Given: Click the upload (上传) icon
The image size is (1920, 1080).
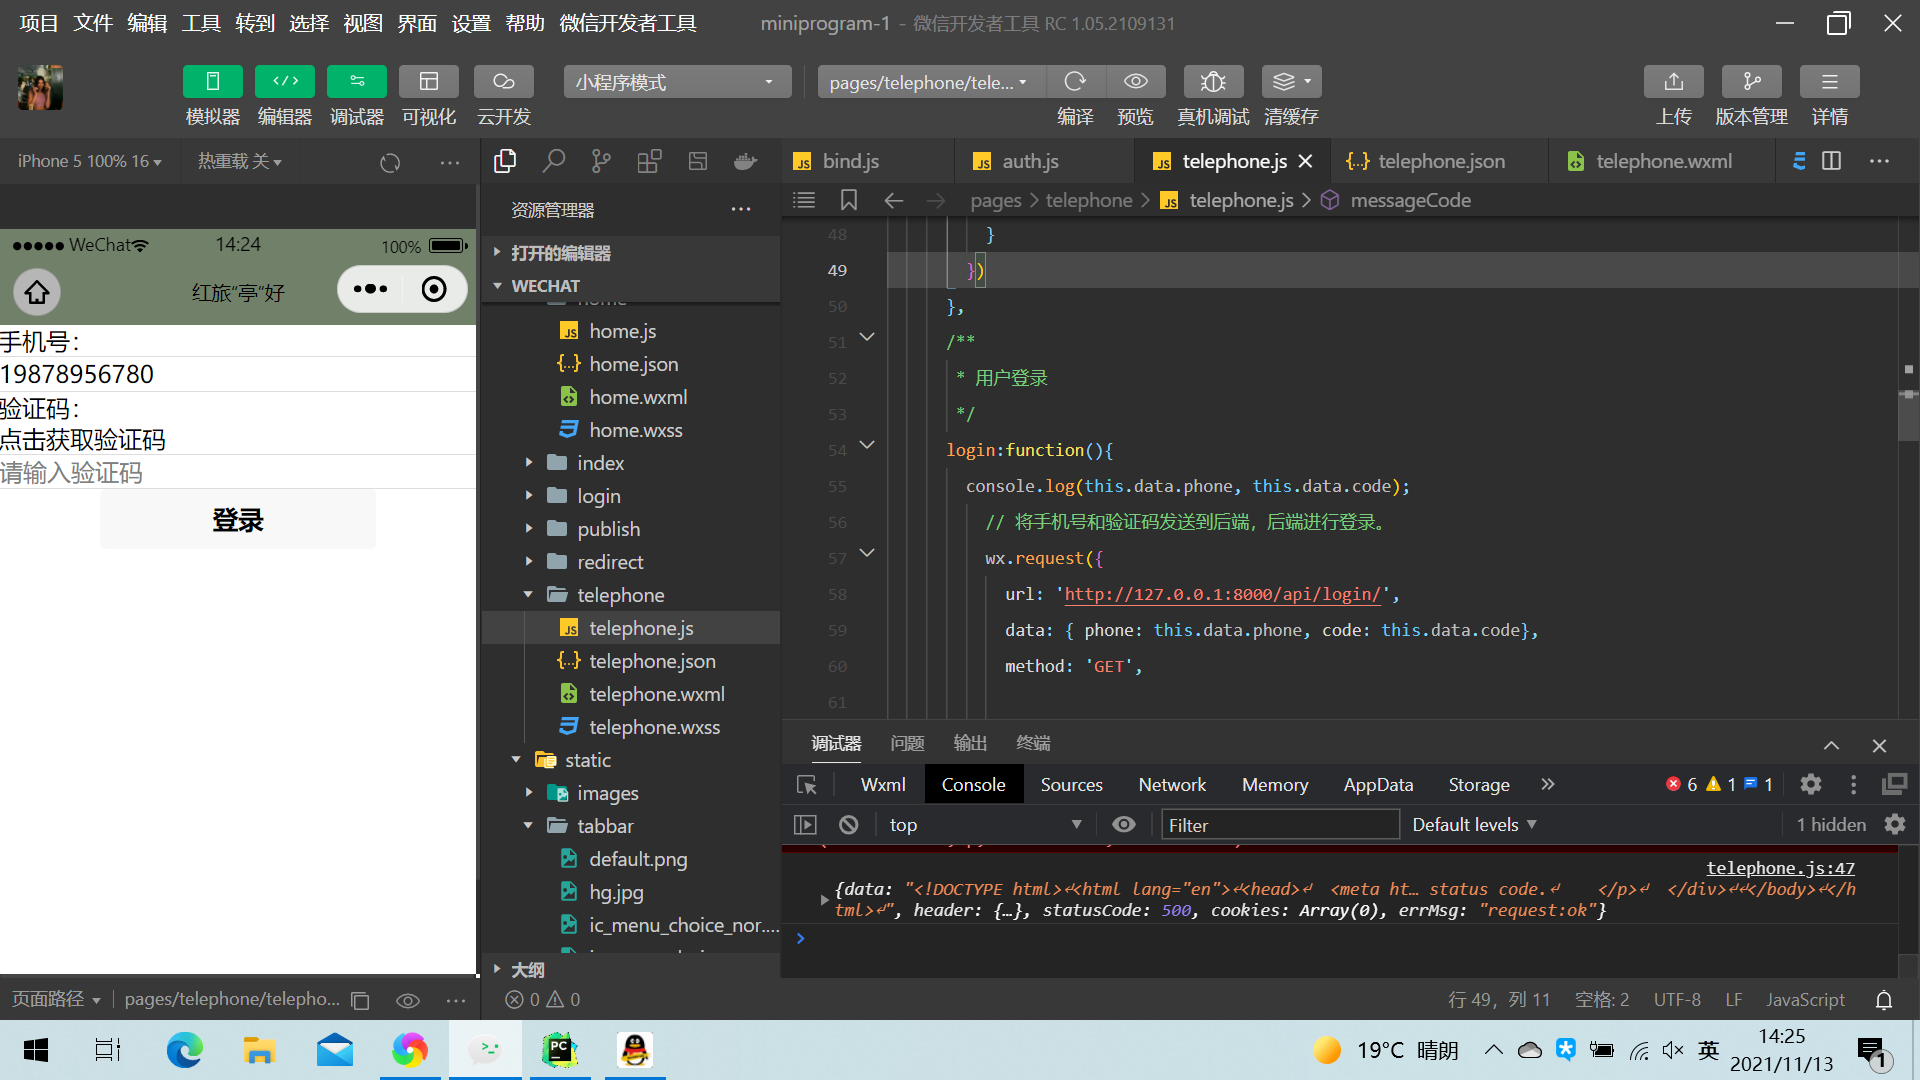Looking at the screenshot, I should 1673,82.
